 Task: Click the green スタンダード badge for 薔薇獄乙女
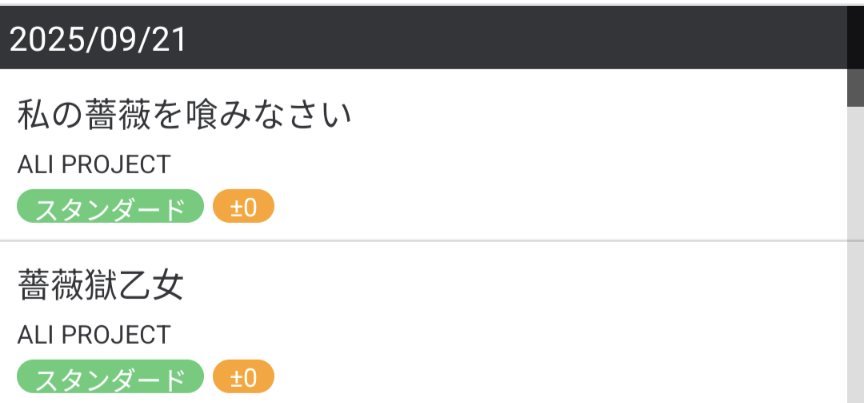tap(110, 379)
